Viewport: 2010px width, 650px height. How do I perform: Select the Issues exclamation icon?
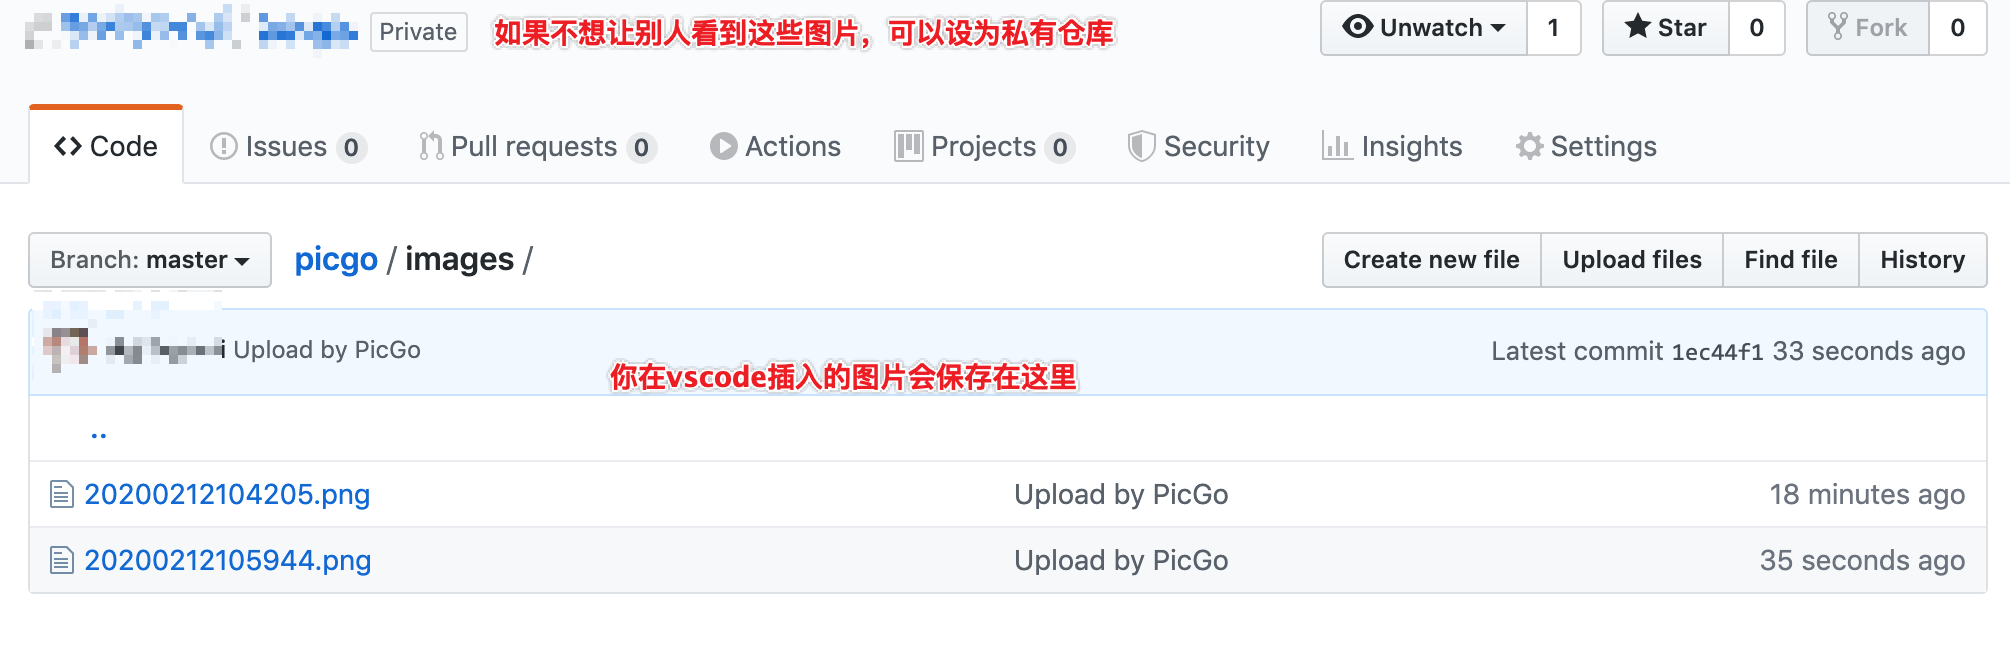pyautogui.click(x=223, y=146)
